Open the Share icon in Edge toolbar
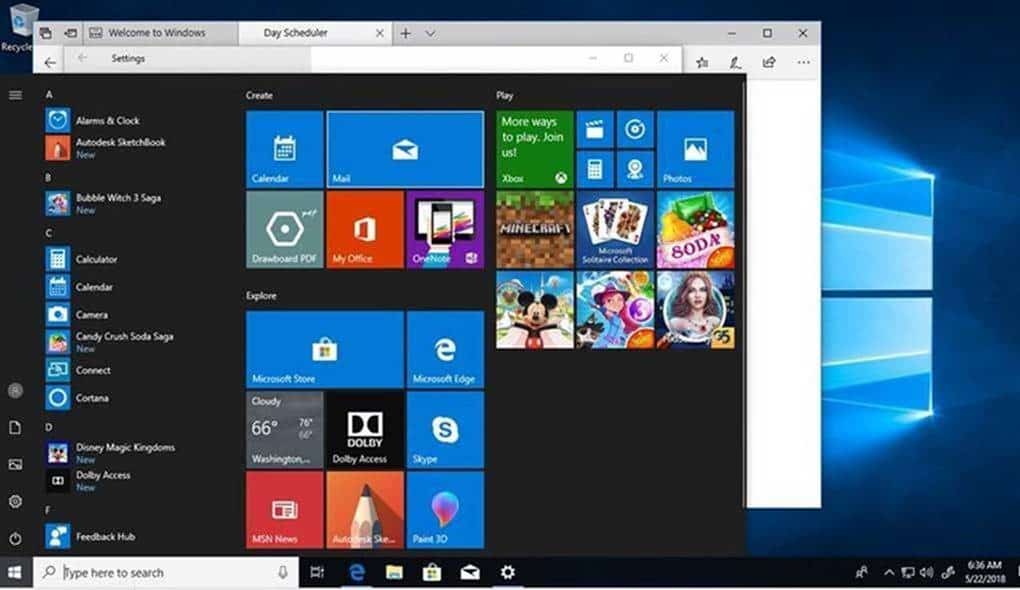This screenshot has height=590, width=1020. tap(767, 62)
